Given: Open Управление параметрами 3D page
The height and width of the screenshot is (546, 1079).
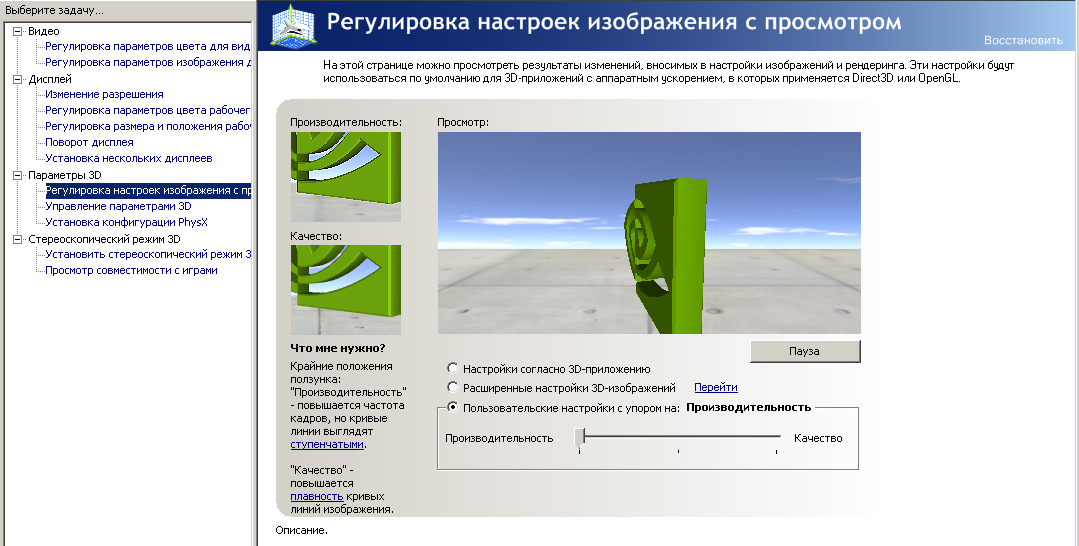Looking at the screenshot, I should click(118, 206).
